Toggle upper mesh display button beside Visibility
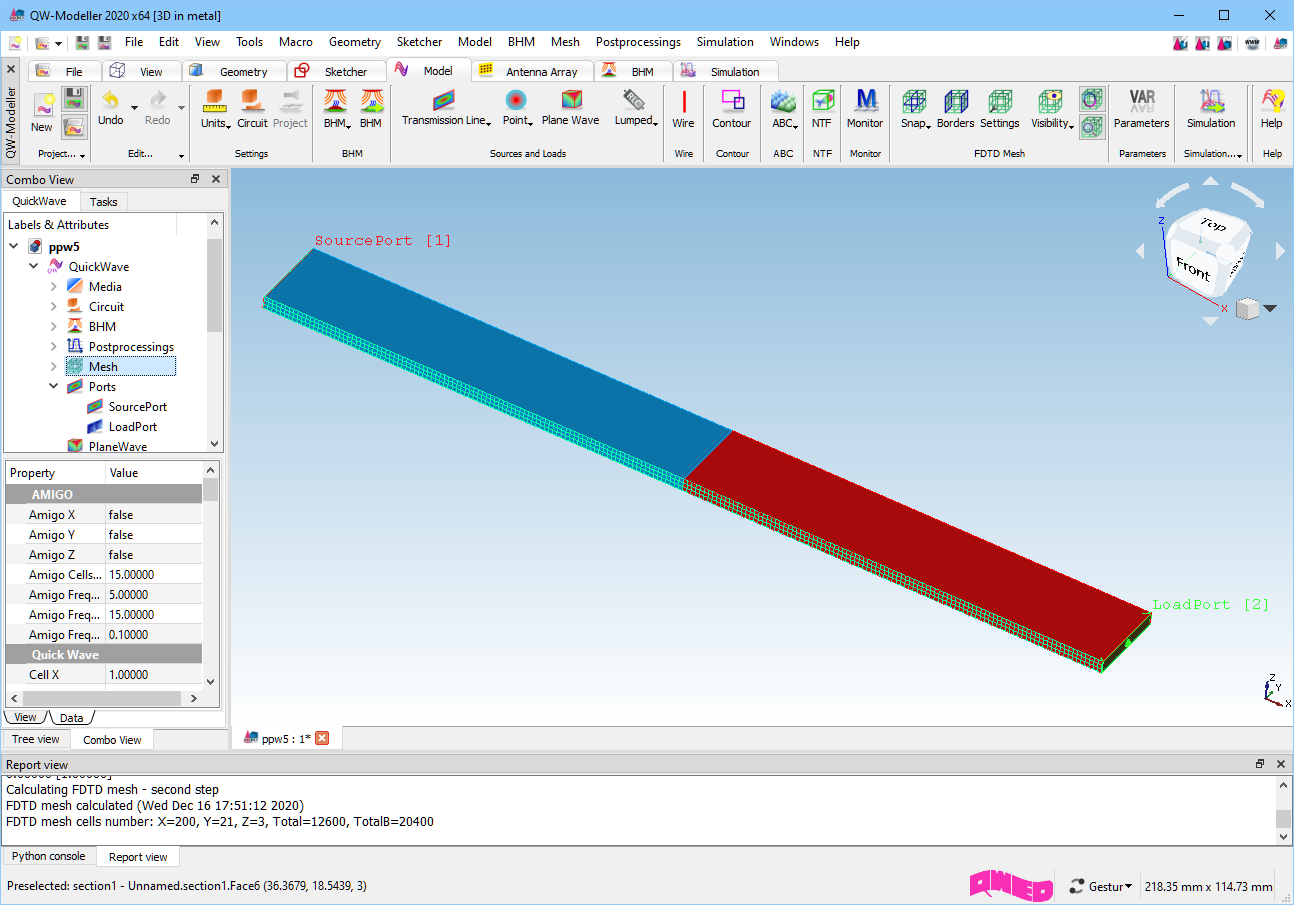 coord(1092,99)
